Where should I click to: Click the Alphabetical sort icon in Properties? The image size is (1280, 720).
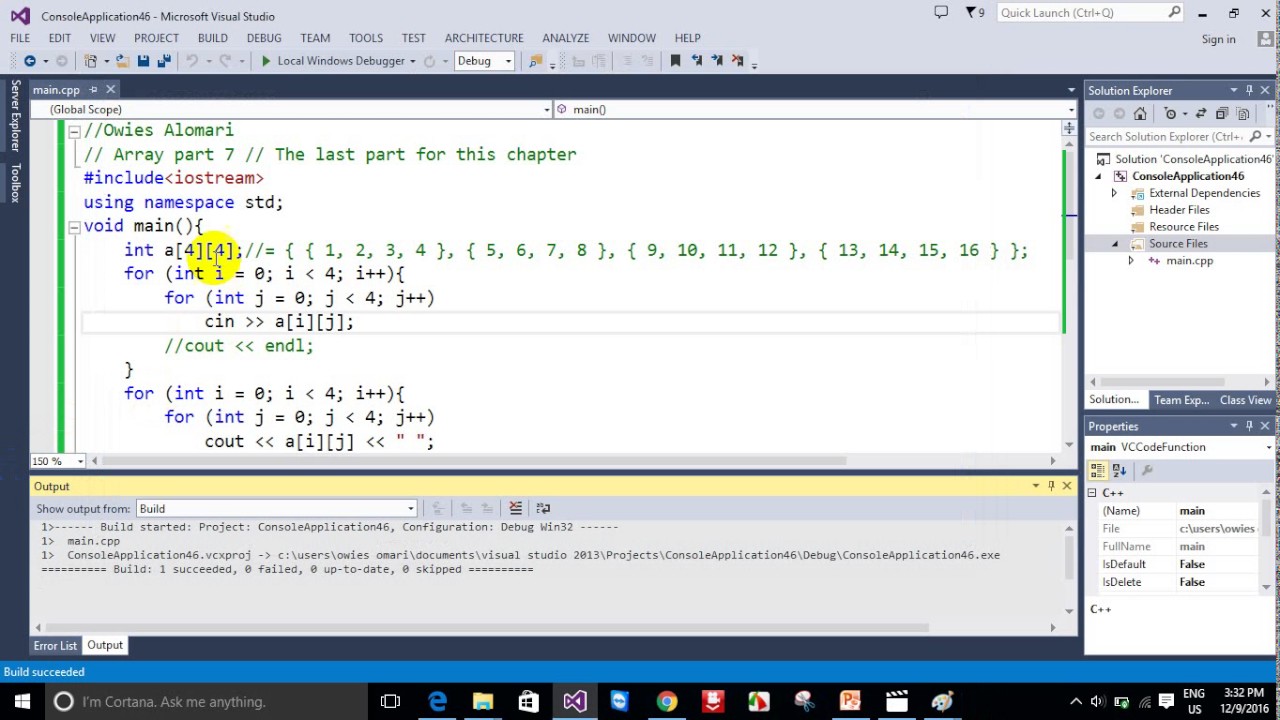coord(1119,470)
